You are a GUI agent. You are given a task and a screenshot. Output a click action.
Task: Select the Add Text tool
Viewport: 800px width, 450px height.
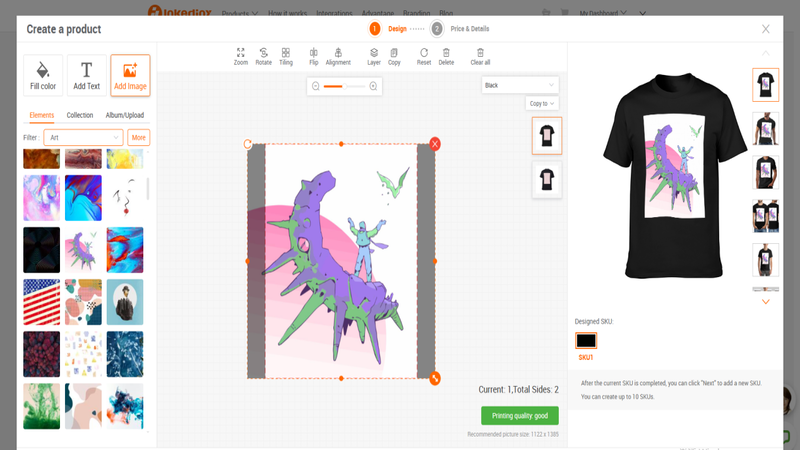[86, 76]
